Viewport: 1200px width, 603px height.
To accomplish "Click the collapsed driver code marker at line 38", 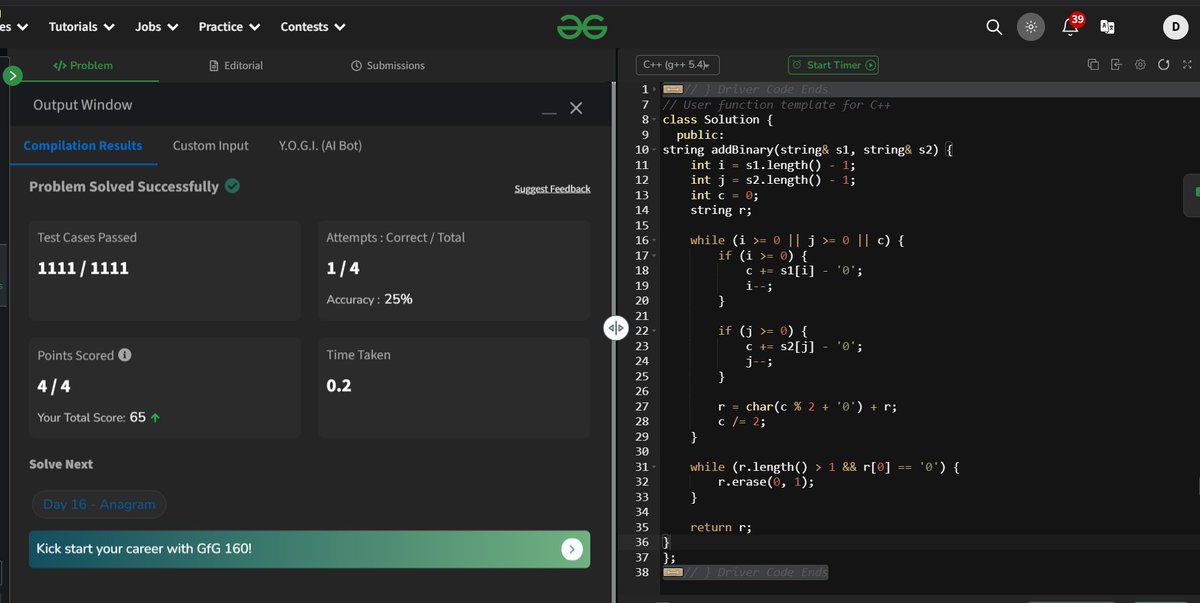I will (x=673, y=572).
